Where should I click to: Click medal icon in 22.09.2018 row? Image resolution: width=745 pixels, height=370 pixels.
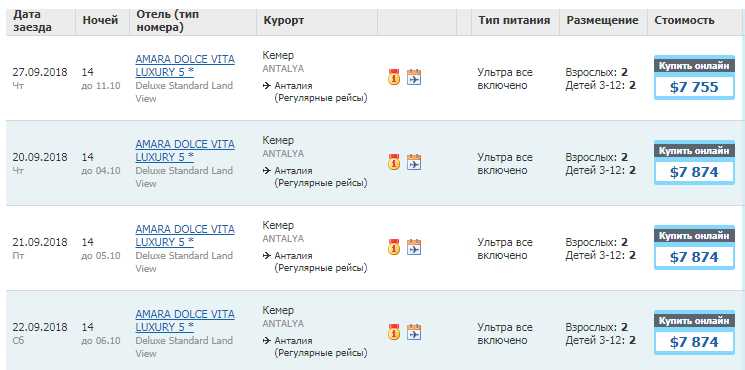click(x=394, y=332)
